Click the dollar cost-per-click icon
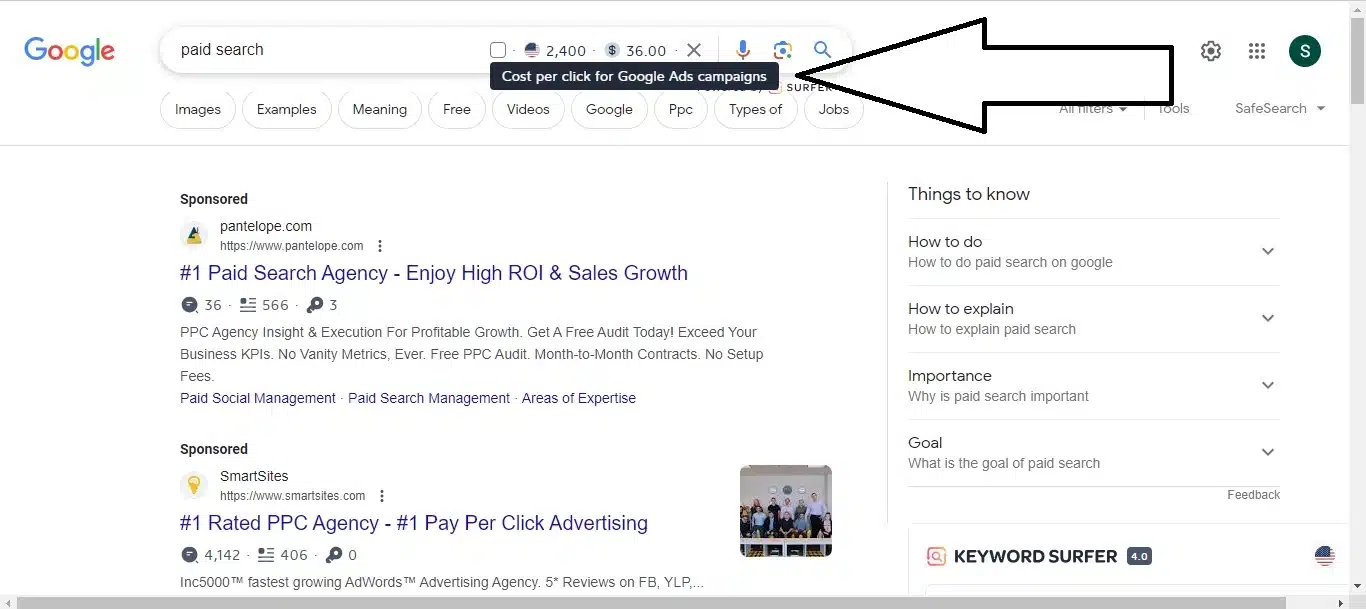This screenshot has height=609, width=1366. tap(612, 50)
